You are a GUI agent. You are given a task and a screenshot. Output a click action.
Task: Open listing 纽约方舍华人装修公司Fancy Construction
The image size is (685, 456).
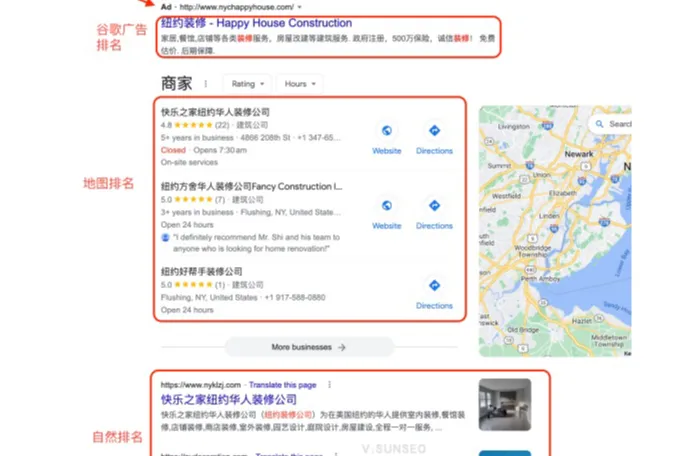click(252, 187)
